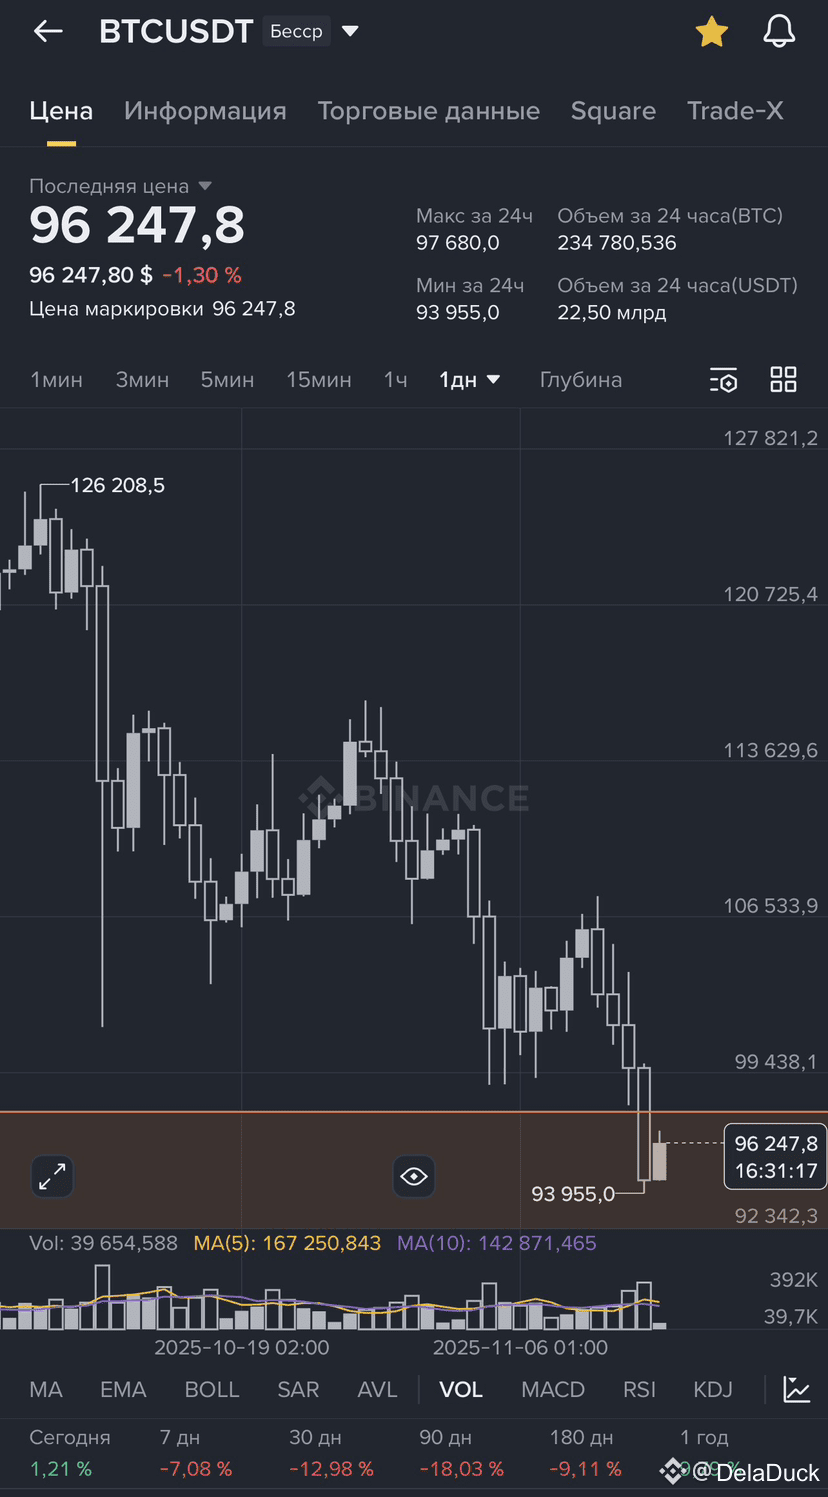Enable the RSI indicator
Image resolution: width=828 pixels, height=1497 pixels.
(640, 1389)
